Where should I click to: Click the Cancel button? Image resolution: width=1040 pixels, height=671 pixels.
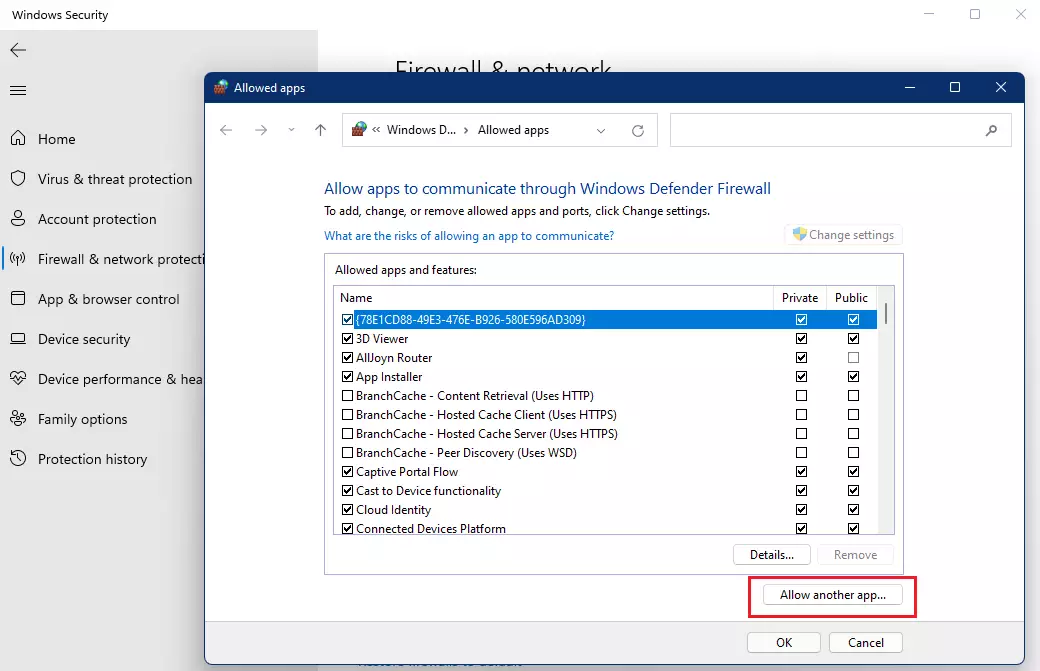click(x=866, y=642)
